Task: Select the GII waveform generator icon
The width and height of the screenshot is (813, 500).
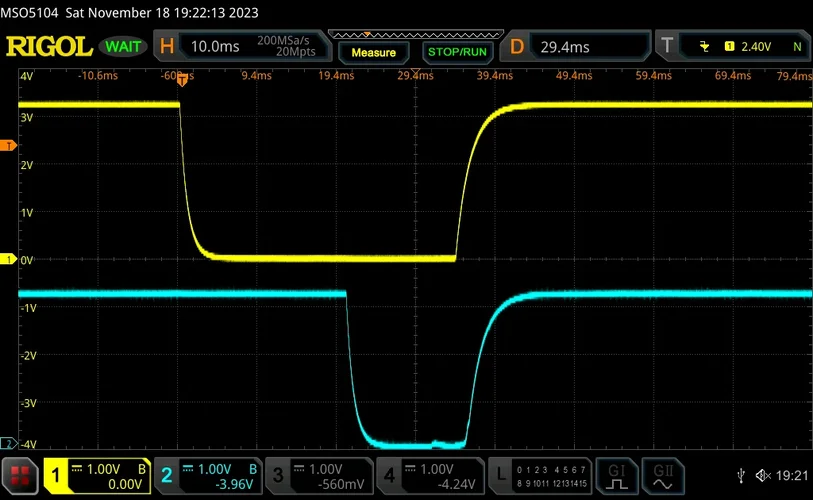Action: [x=663, y=475]
